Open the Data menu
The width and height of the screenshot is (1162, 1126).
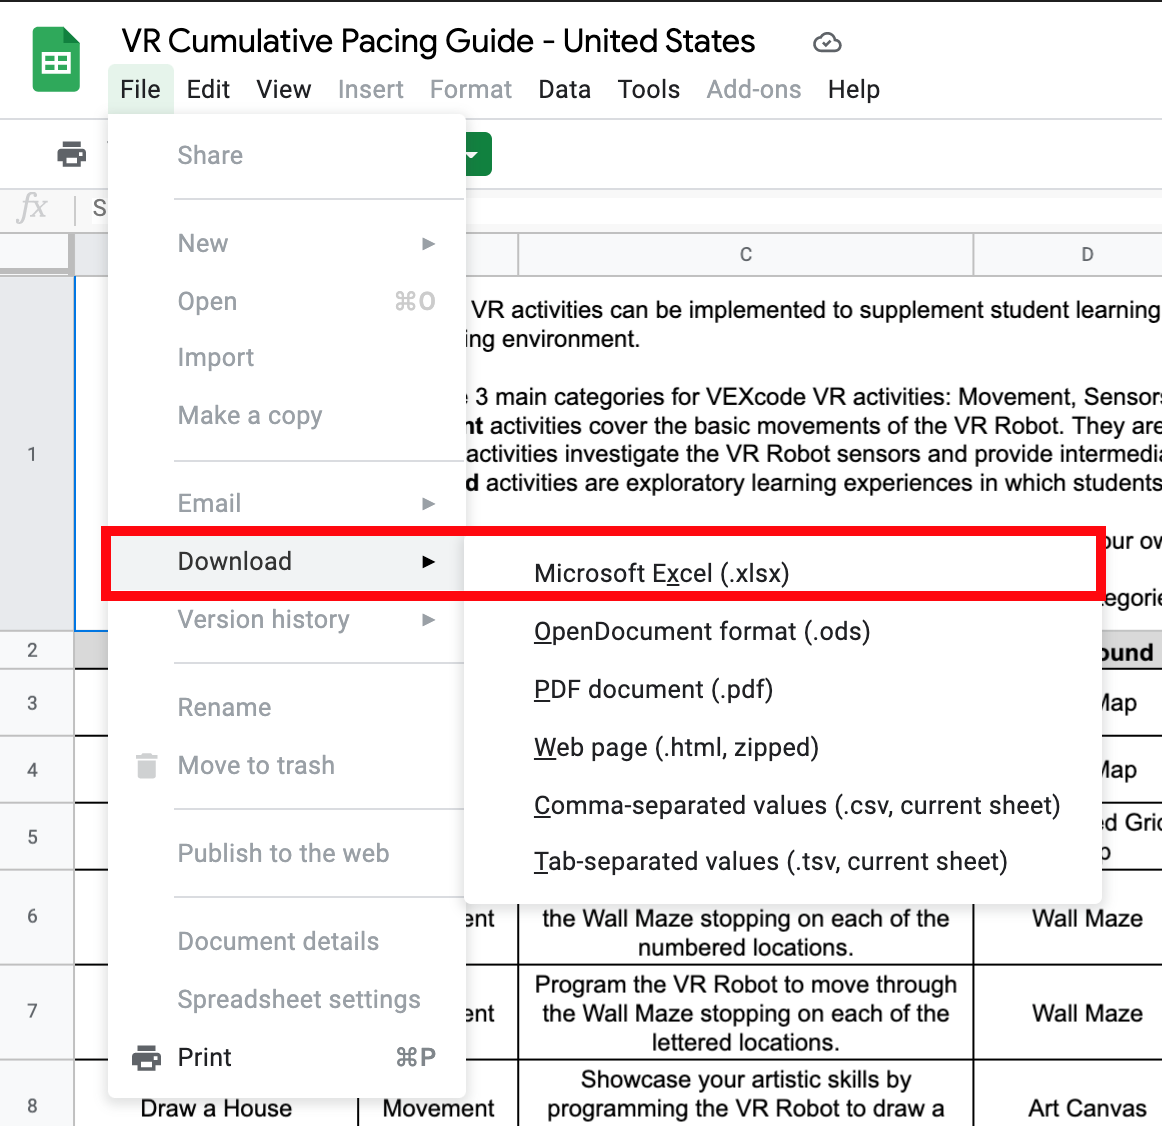coord(564,89)
